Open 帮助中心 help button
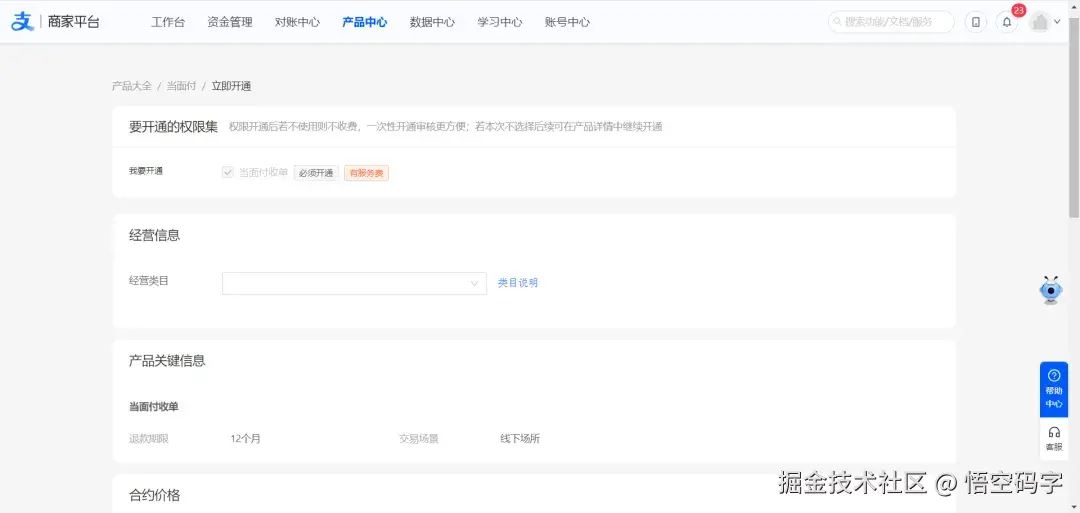The width and height of the screenshot is (1080, 513). click(x=1054, y=390)
